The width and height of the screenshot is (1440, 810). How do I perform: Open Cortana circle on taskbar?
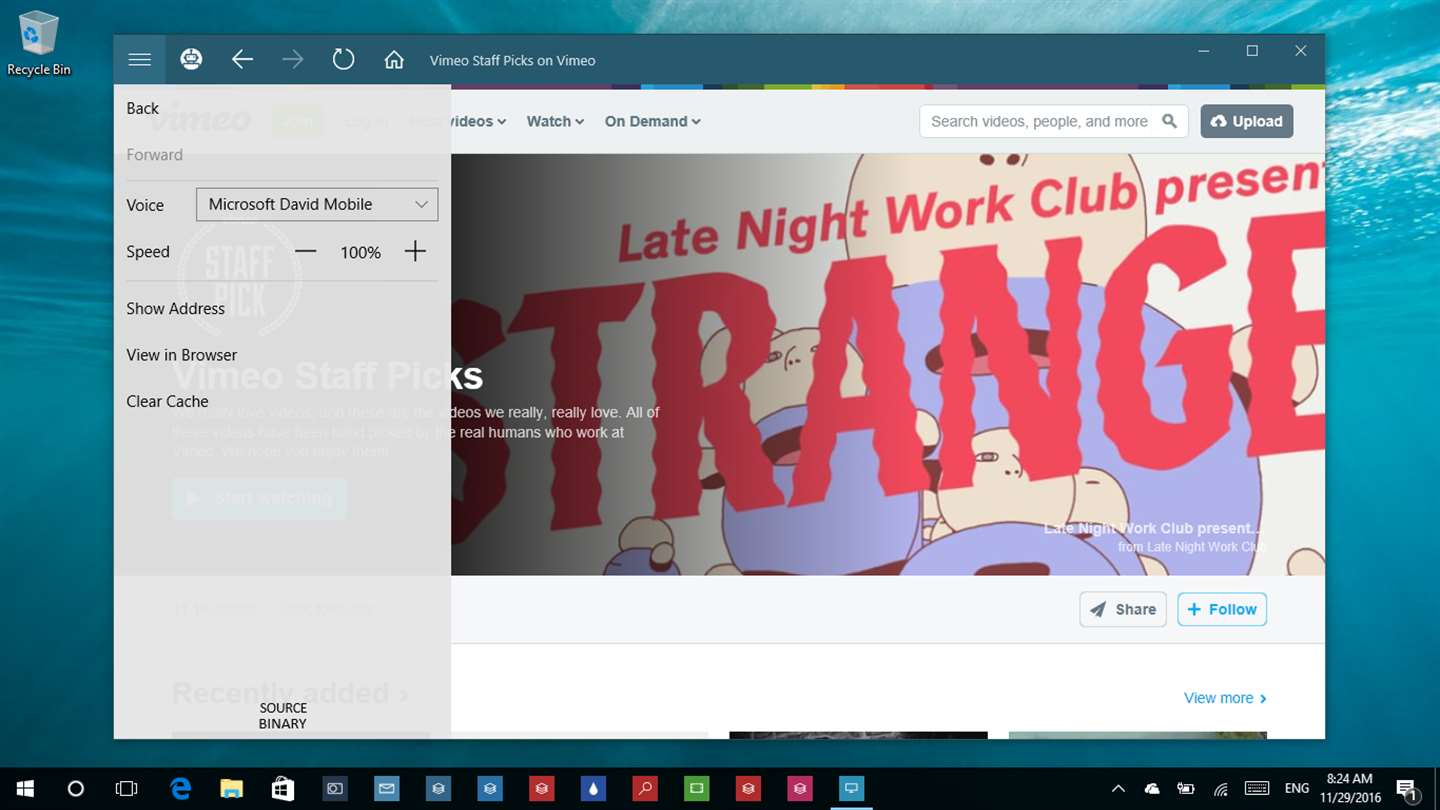[x=75, y=789]
